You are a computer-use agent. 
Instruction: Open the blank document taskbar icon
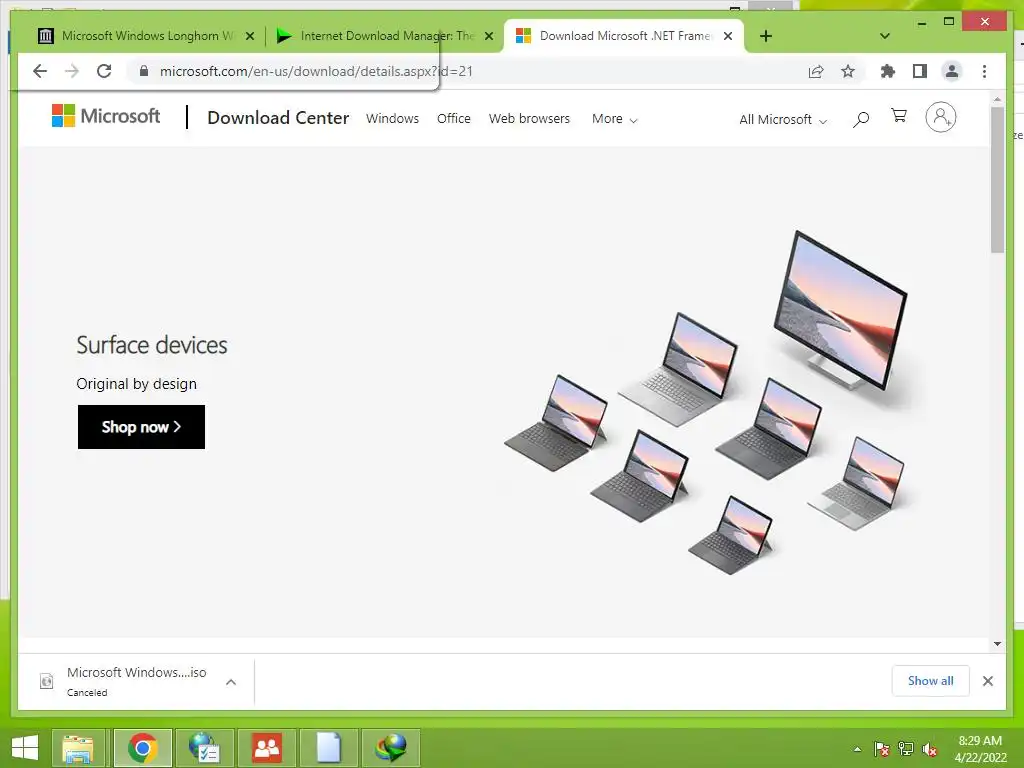(328, 748)
